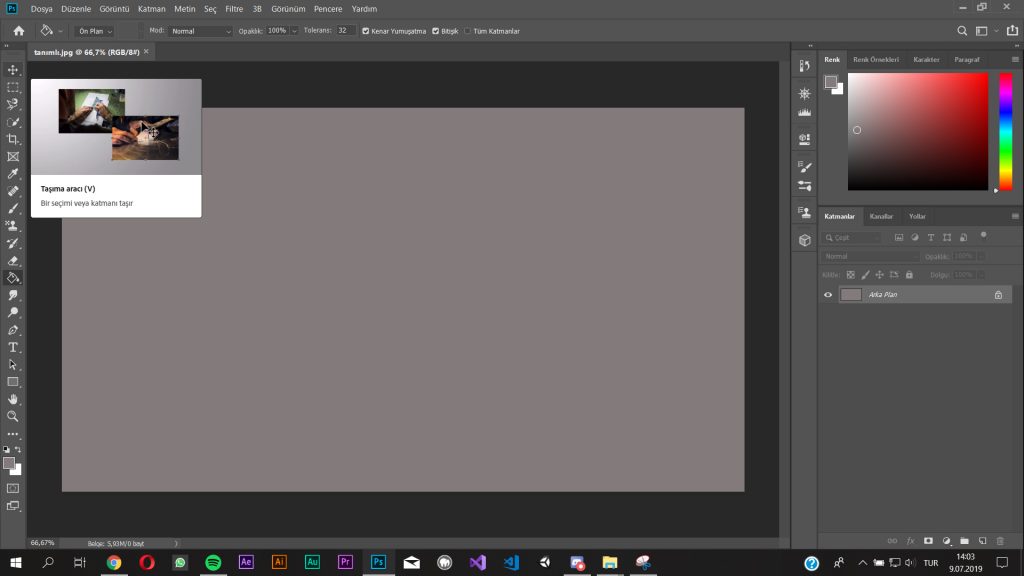This screenshot has height=576, width=1024.
Task: Select the Move tool in the toolbar
Action: tap(13, 70)
